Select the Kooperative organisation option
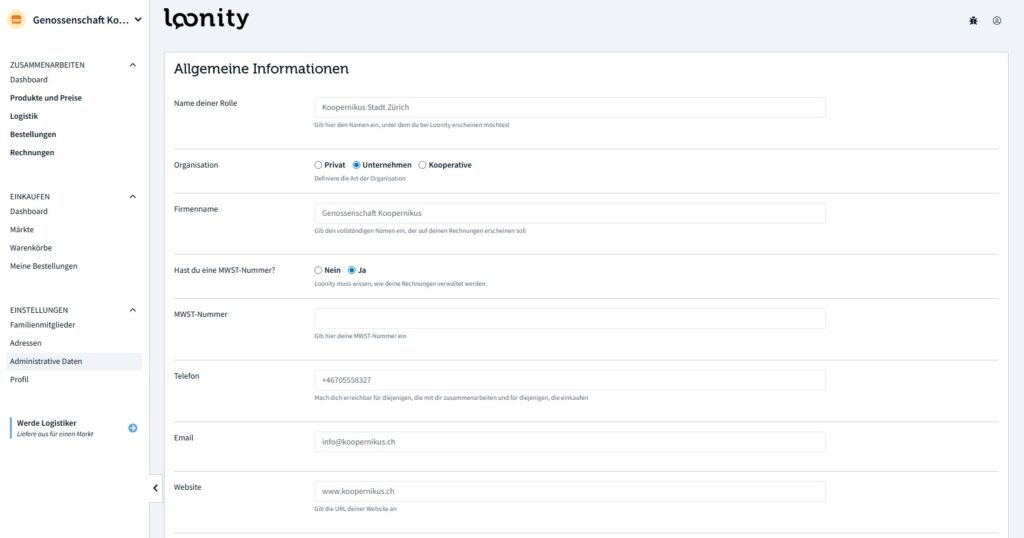Screen dimensions: 1024x538 pos(422,165)
